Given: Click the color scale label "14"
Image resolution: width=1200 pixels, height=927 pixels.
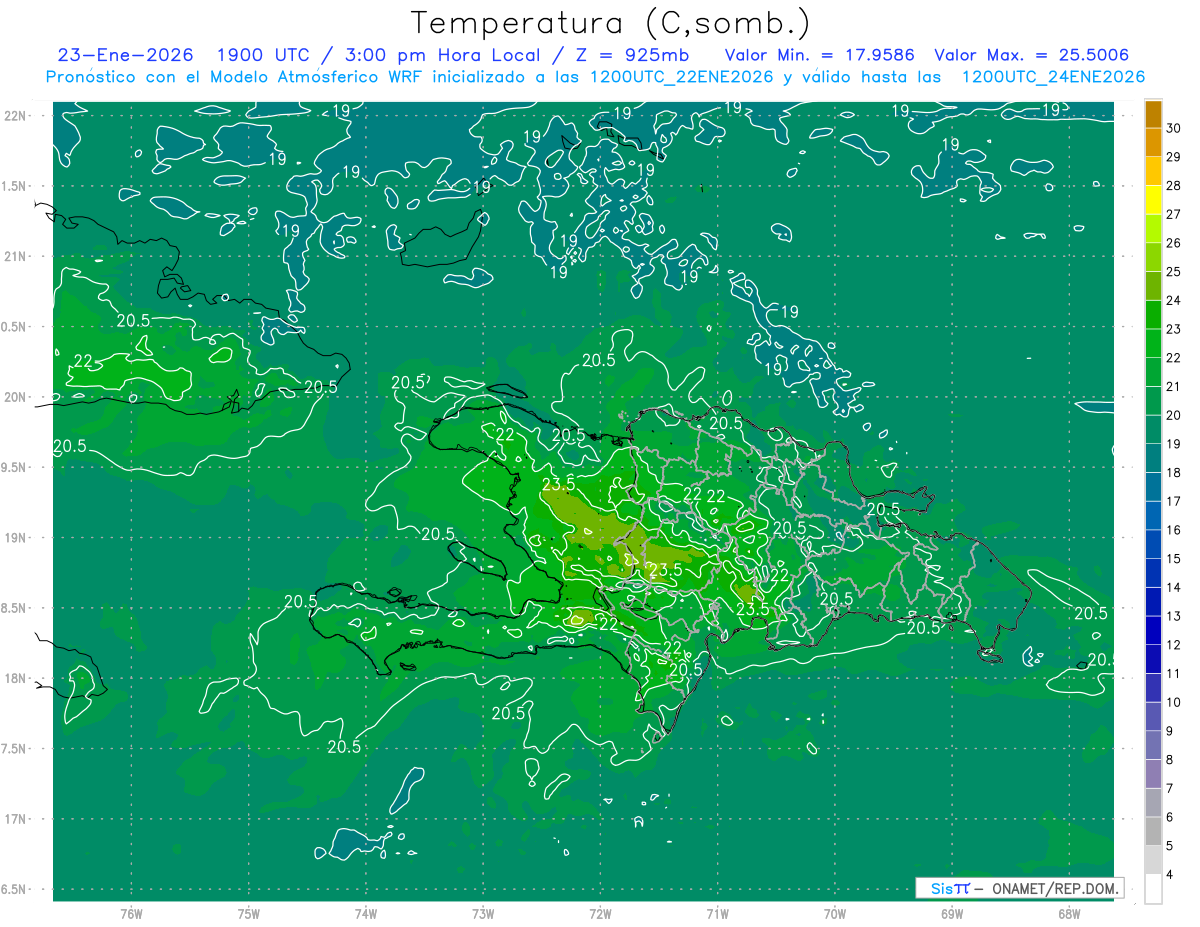Looking at the screenshot, I should [x=1174, y=587].
